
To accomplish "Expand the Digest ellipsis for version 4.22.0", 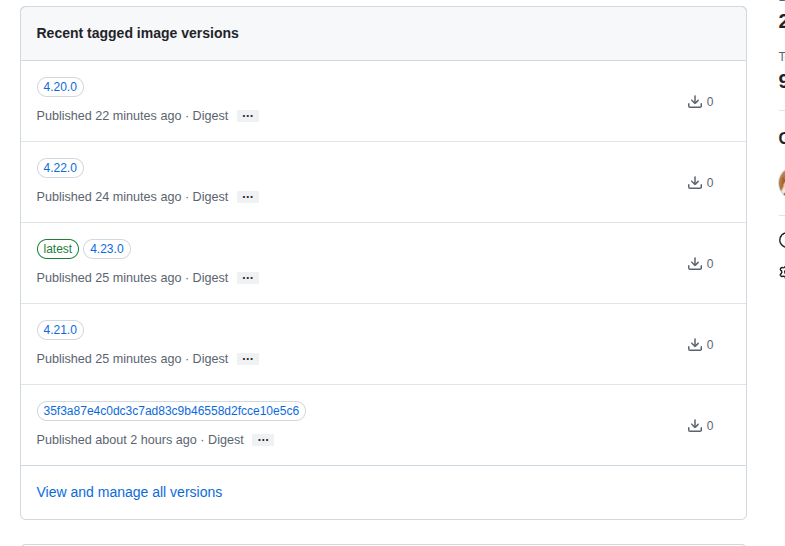I will [248, 197].
